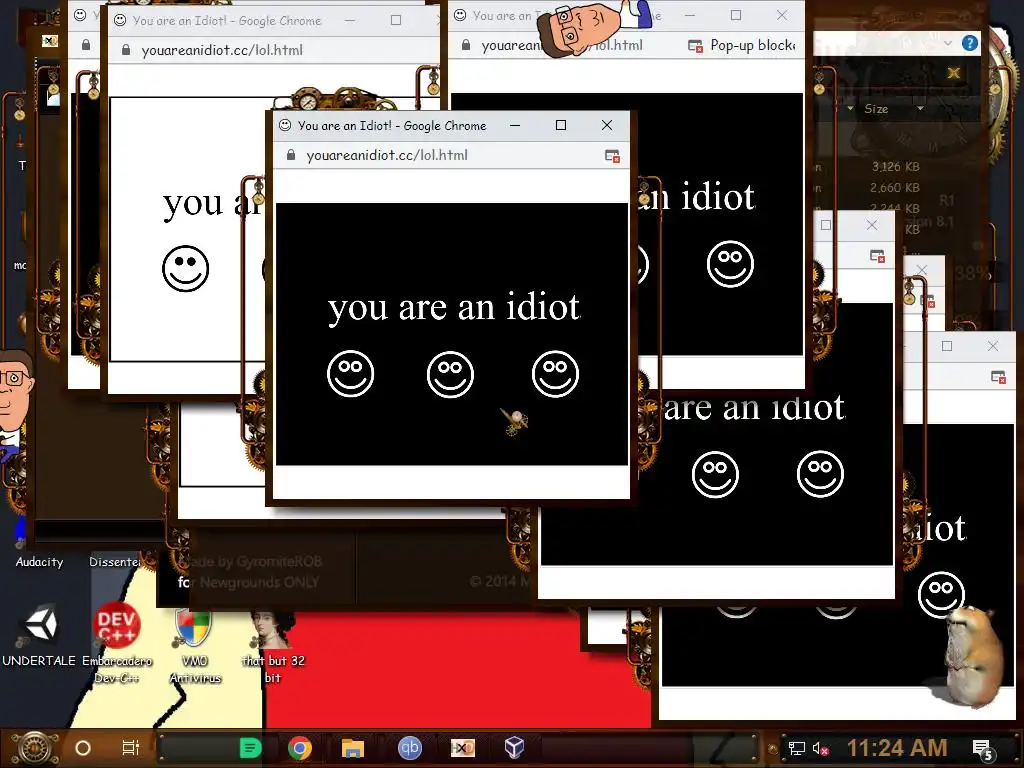Open Cortana circle on the taskbar

(x=83, y=748)
